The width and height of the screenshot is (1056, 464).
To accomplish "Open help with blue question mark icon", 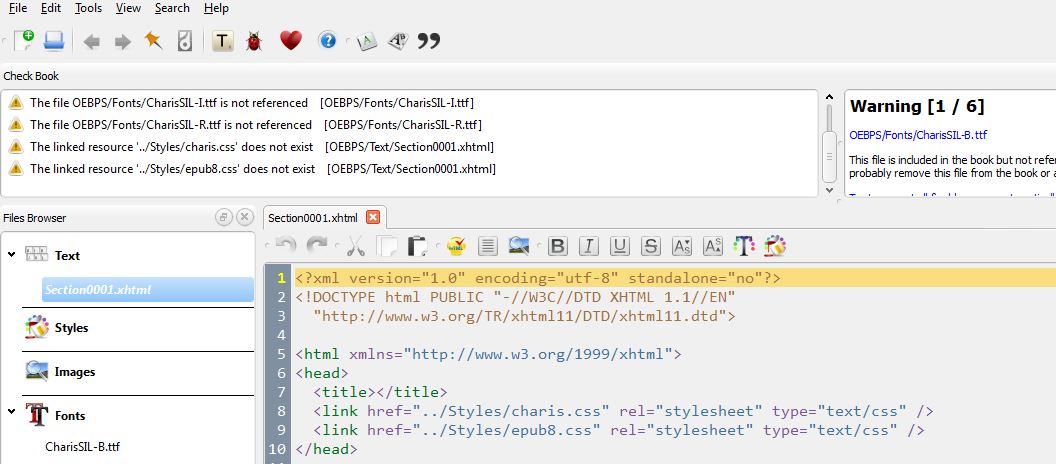I will coord(327,41).
